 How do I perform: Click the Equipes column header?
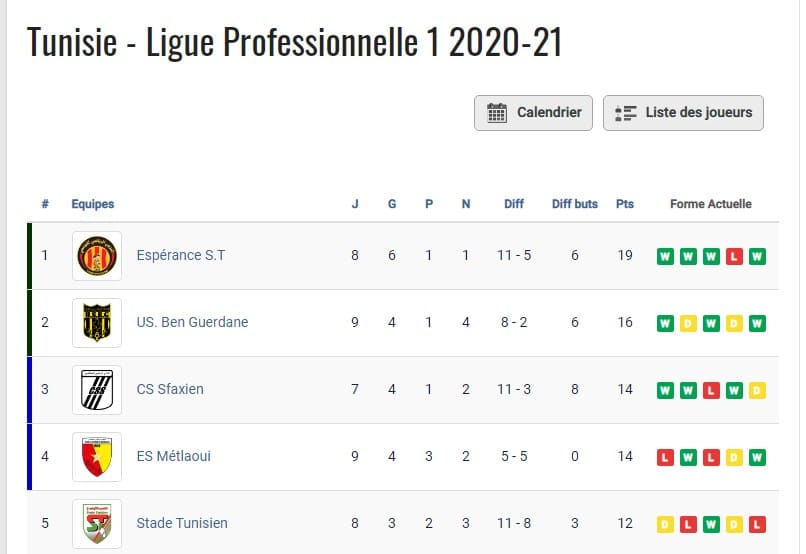93,204
